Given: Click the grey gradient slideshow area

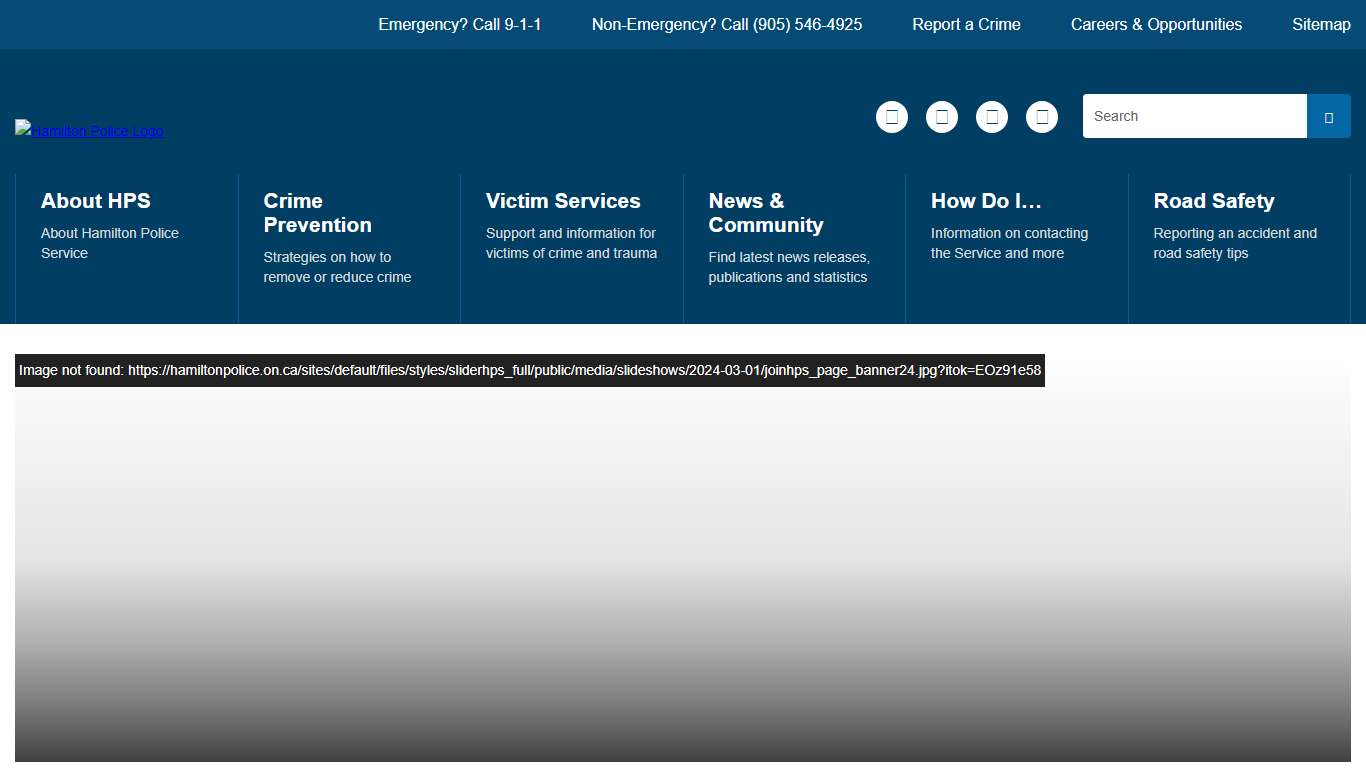Looking at the screenshot, I should pyautogui.click(x=683, y=580).
